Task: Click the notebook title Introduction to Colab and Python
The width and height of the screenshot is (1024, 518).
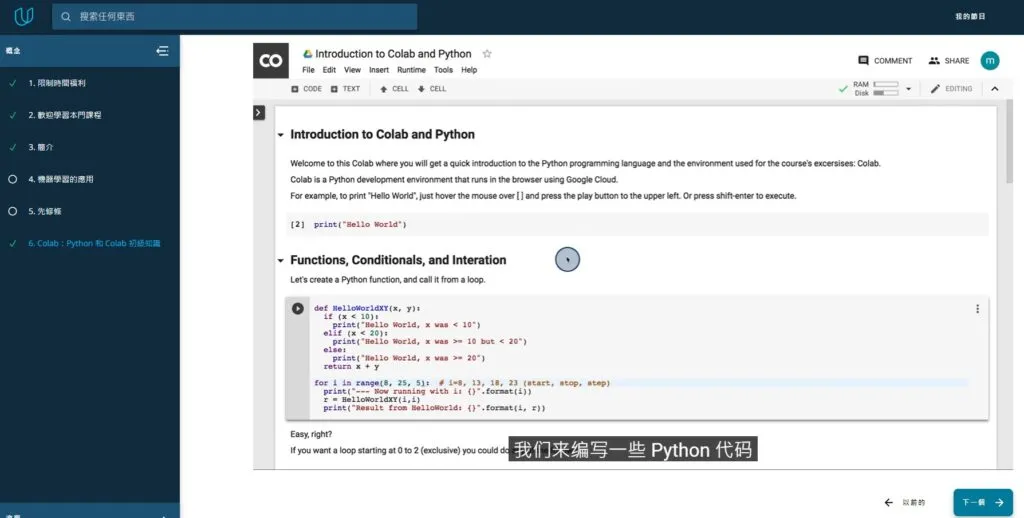Action: (x=393, y=54)
